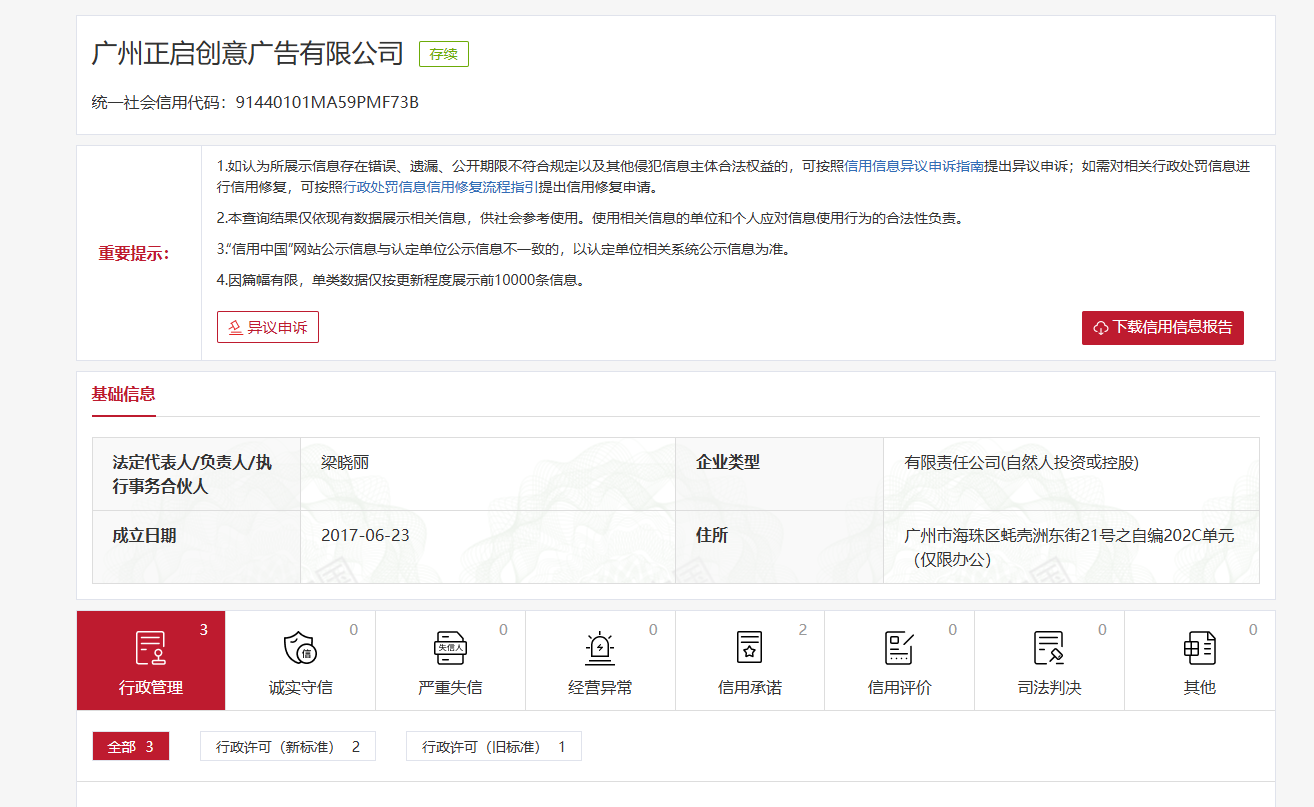Viewport: 1314px width, 807px height.
Task: Select the 全部 3 filter
Action: coord(131,747)
